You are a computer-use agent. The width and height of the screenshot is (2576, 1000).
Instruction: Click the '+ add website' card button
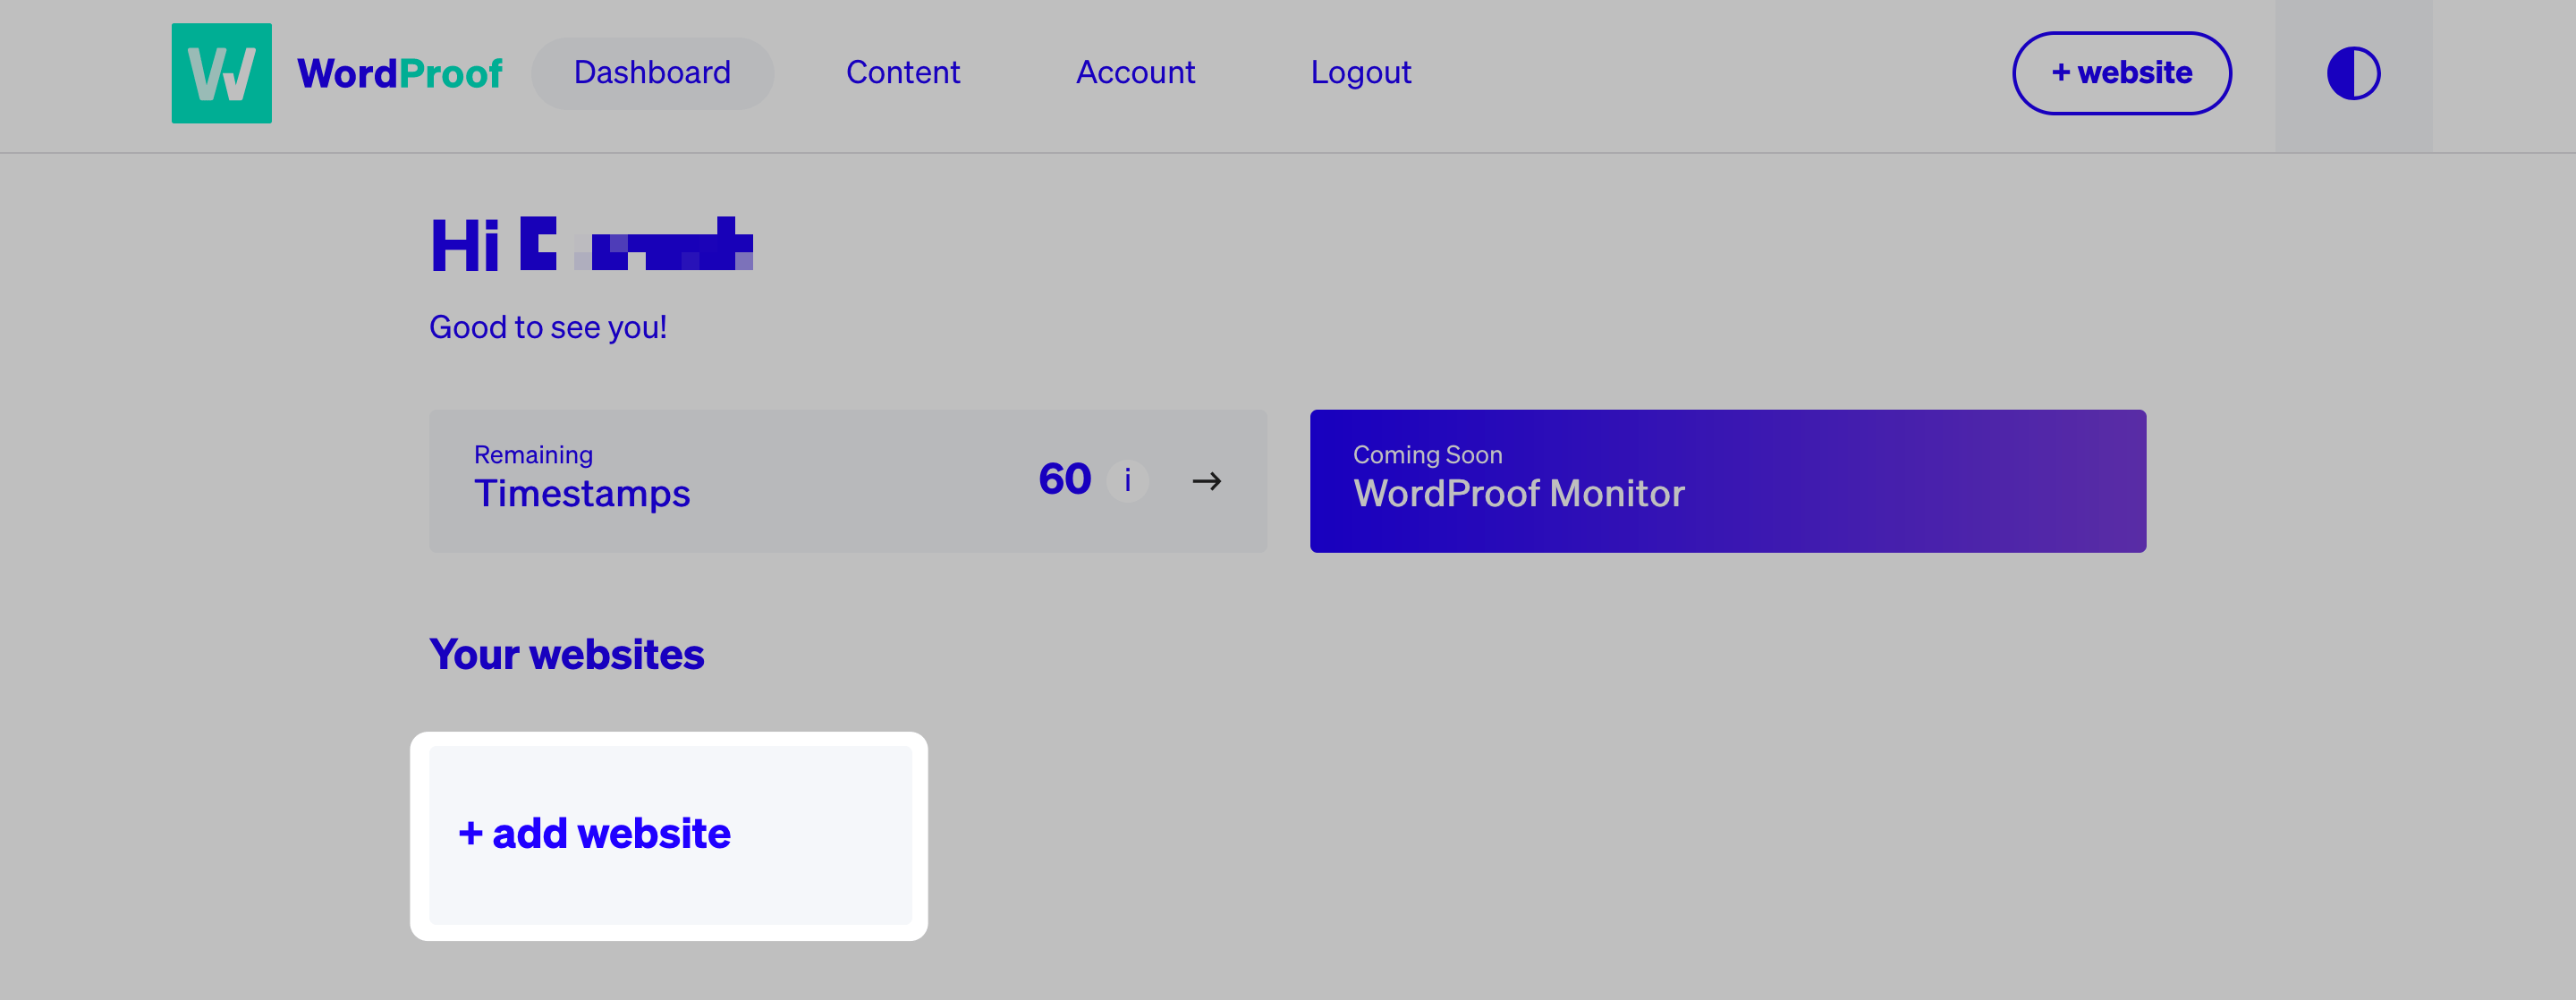670,835
